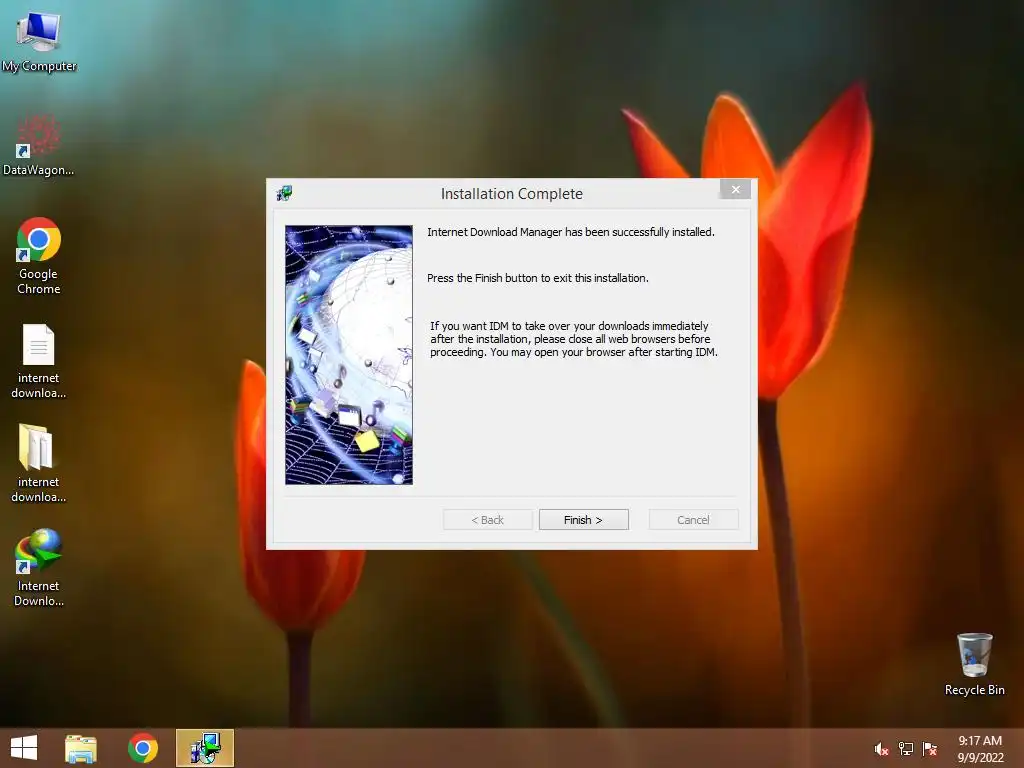Select the Recycle Bin icon
The width and height of the screenshot is (1024, 768).
click(x=974, y=664)
